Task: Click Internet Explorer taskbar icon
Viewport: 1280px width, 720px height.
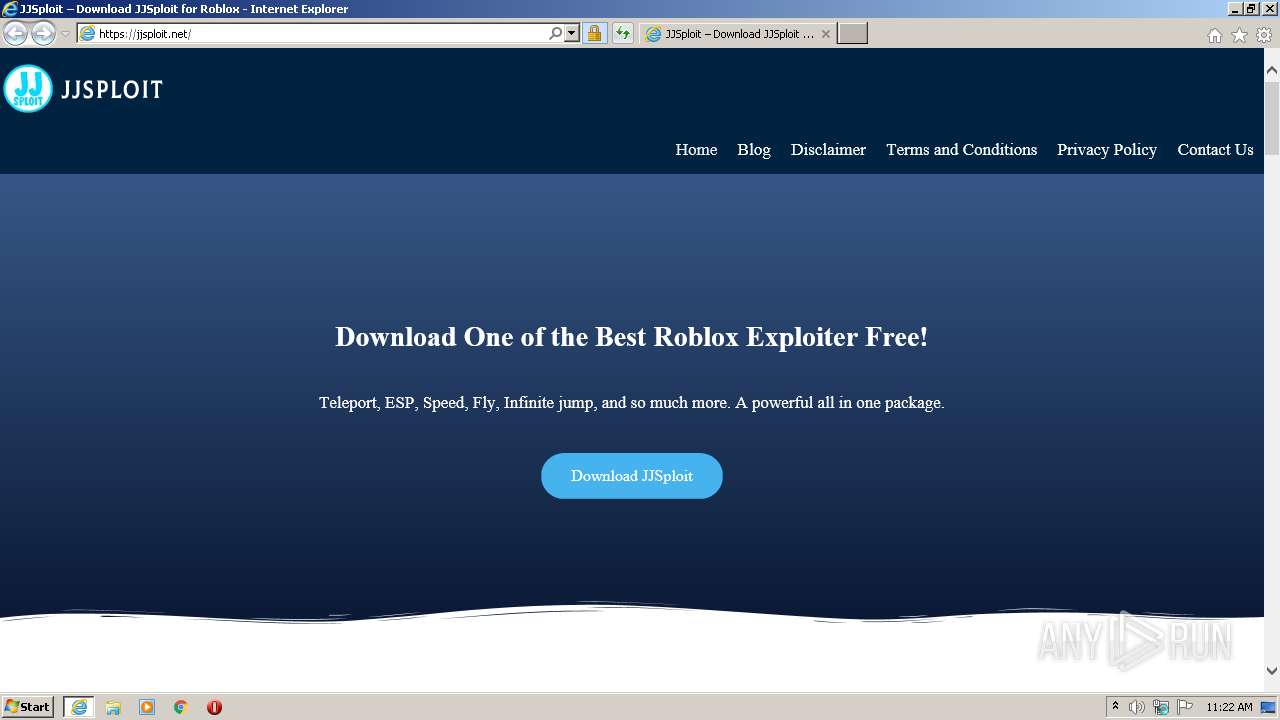Action: [x=79, y=707]
